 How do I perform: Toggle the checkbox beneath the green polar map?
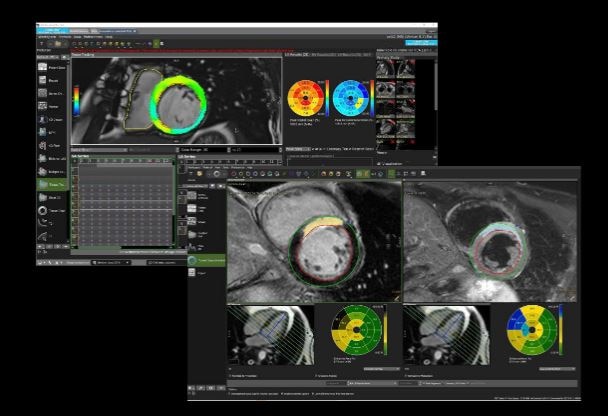(x=318, y=376)
